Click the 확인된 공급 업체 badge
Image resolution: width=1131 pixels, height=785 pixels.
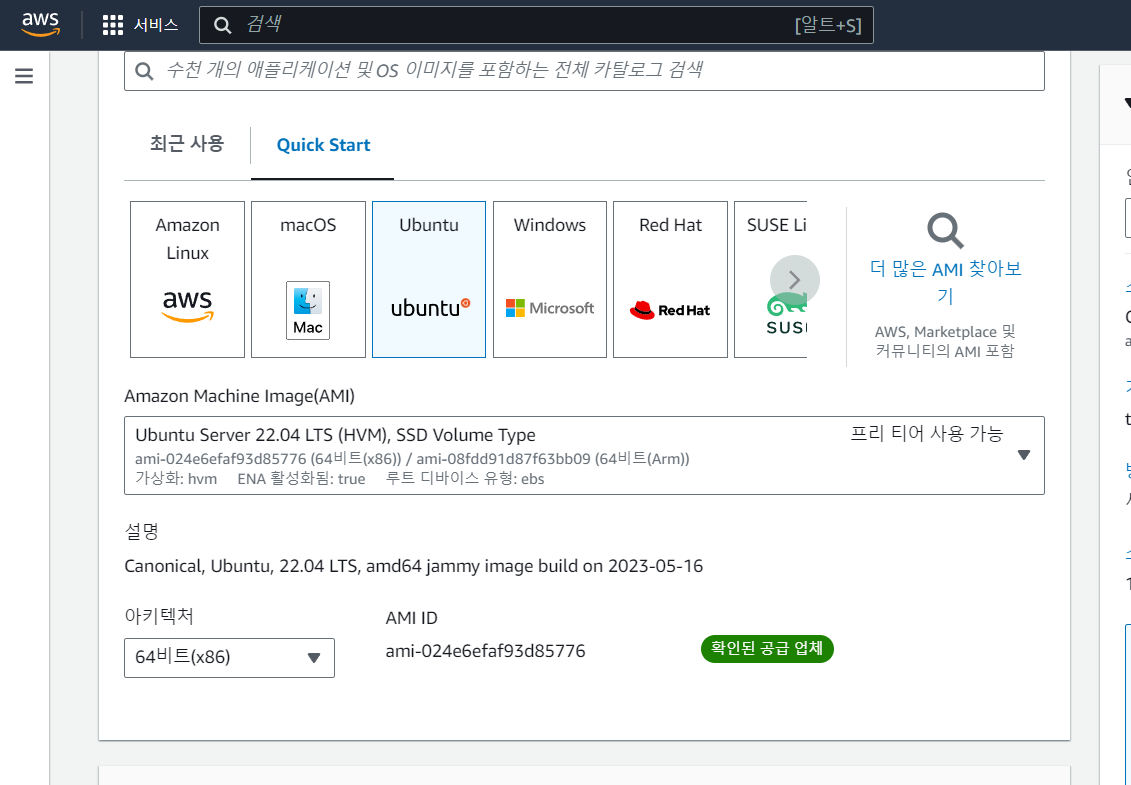pos(767,649)
